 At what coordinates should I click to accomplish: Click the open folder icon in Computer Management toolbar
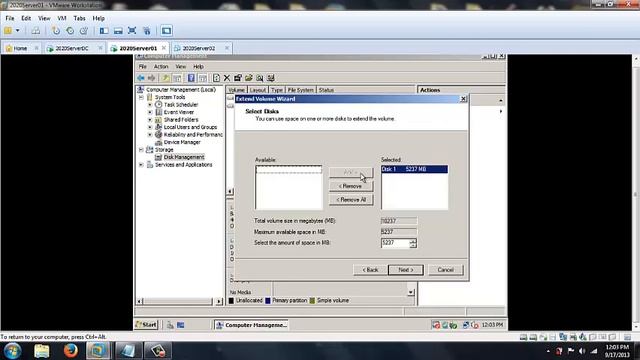pos(249,78)
